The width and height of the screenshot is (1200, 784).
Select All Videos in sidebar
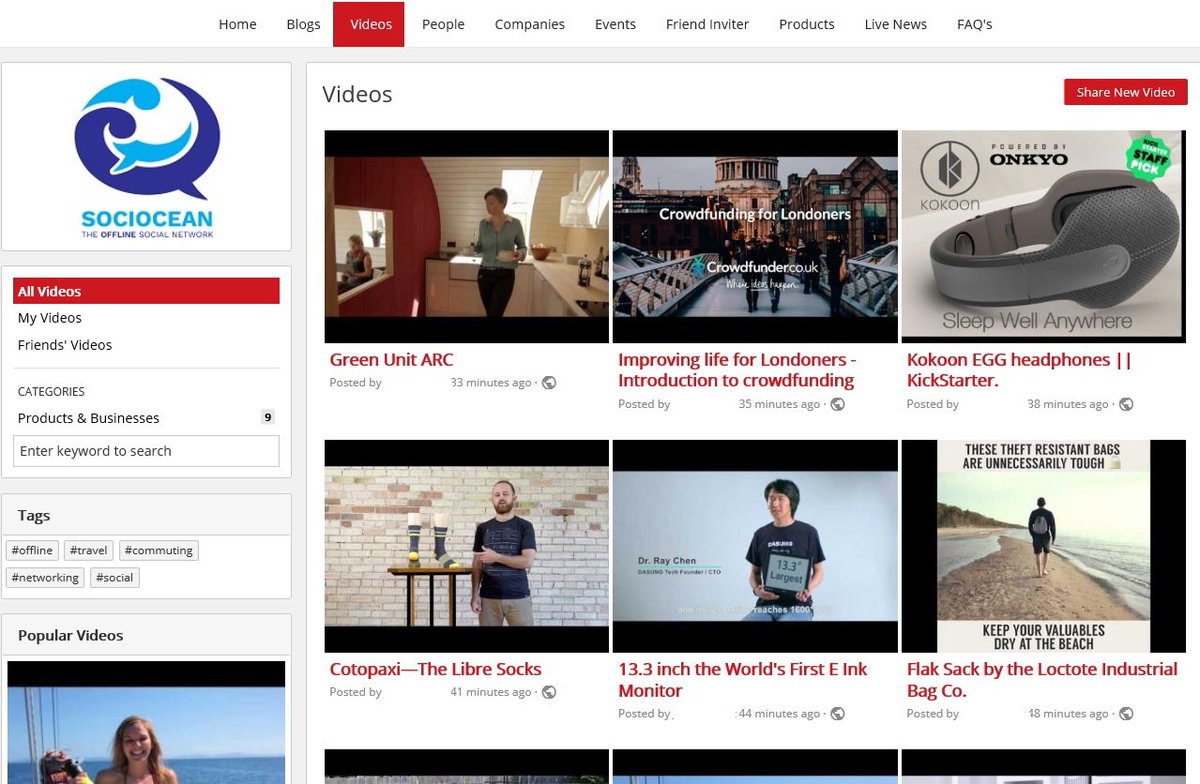146,291
